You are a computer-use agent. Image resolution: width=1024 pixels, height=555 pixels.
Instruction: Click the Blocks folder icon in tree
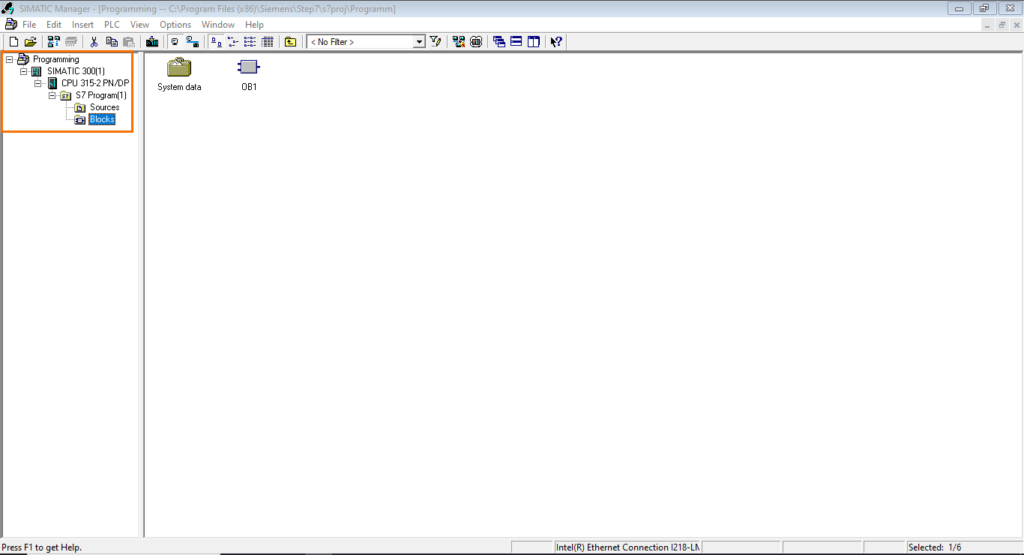click(80, 119)
